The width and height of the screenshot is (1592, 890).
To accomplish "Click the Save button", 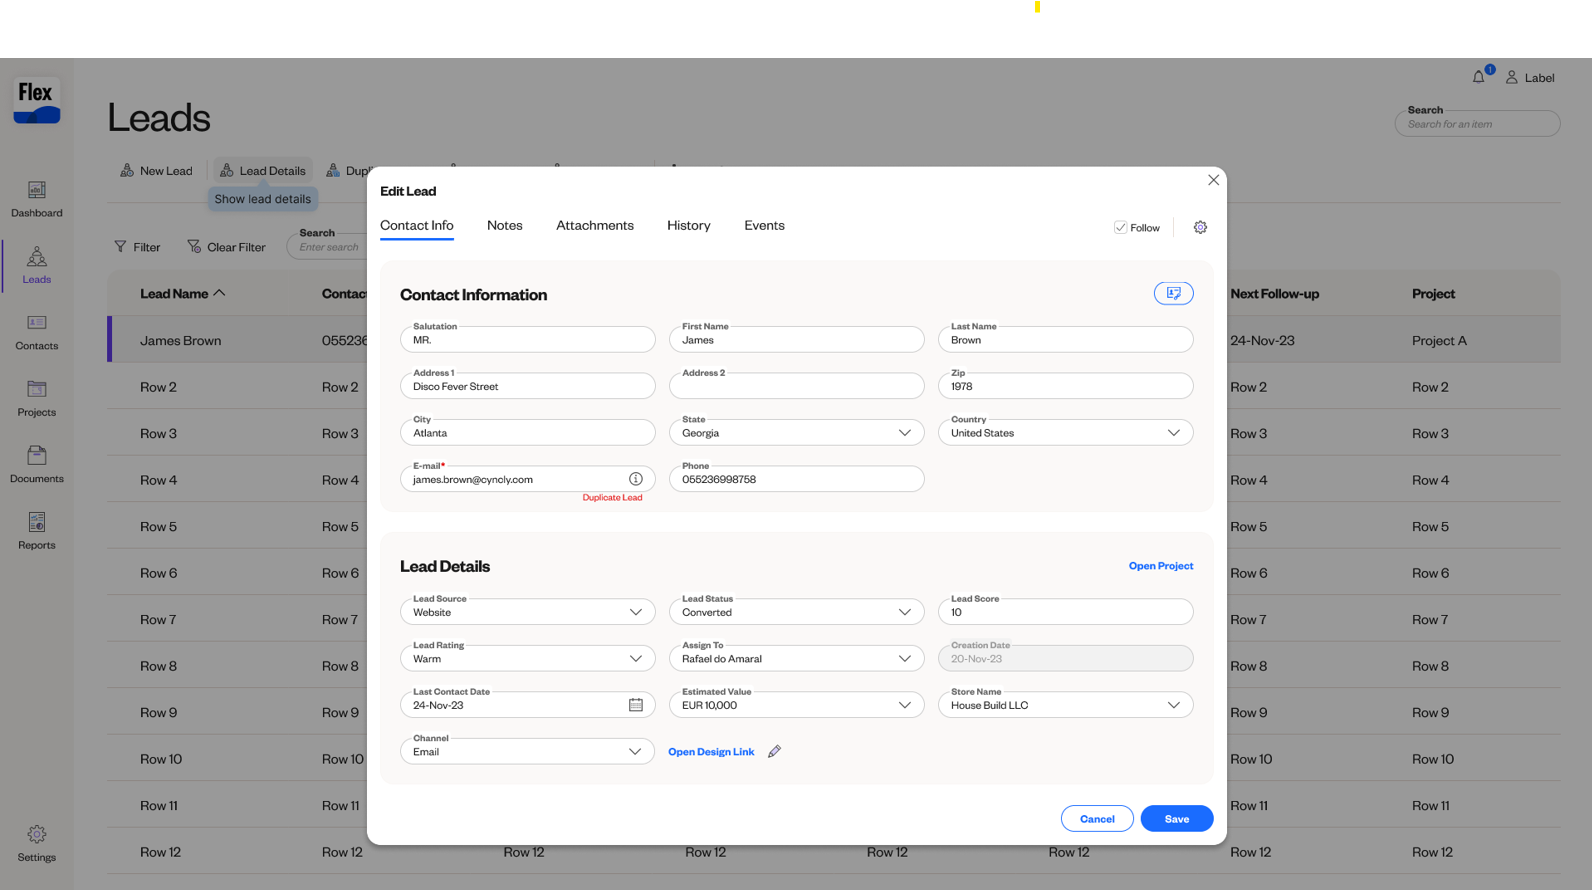I will [1177, 819].
